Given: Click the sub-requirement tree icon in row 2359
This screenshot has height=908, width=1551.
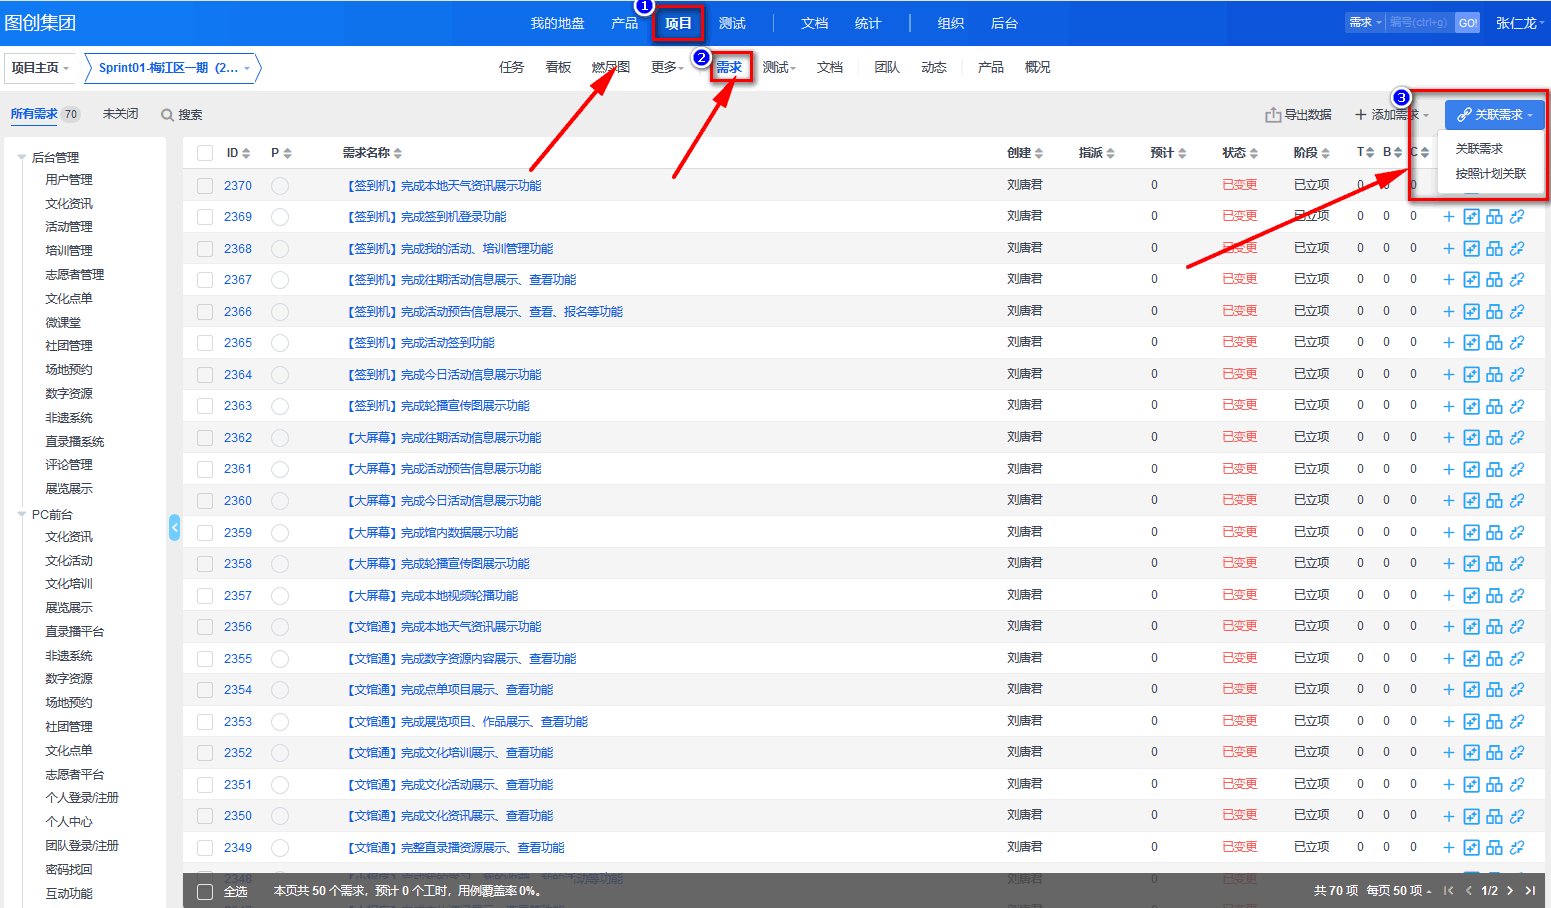Looking at the screenshot, I should (x=1494, y=533).
